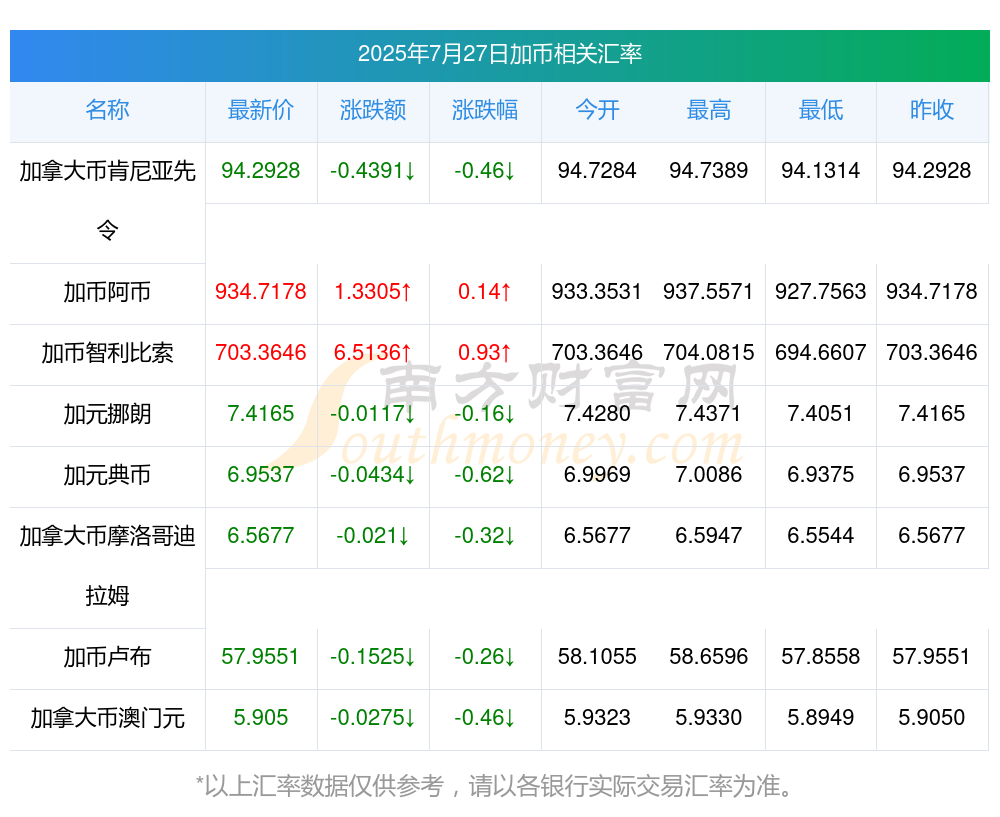Viewport: 1000px width, 817px height.
Task: Click latest price 5.905 in green
Action: click(x=261, y=718)
